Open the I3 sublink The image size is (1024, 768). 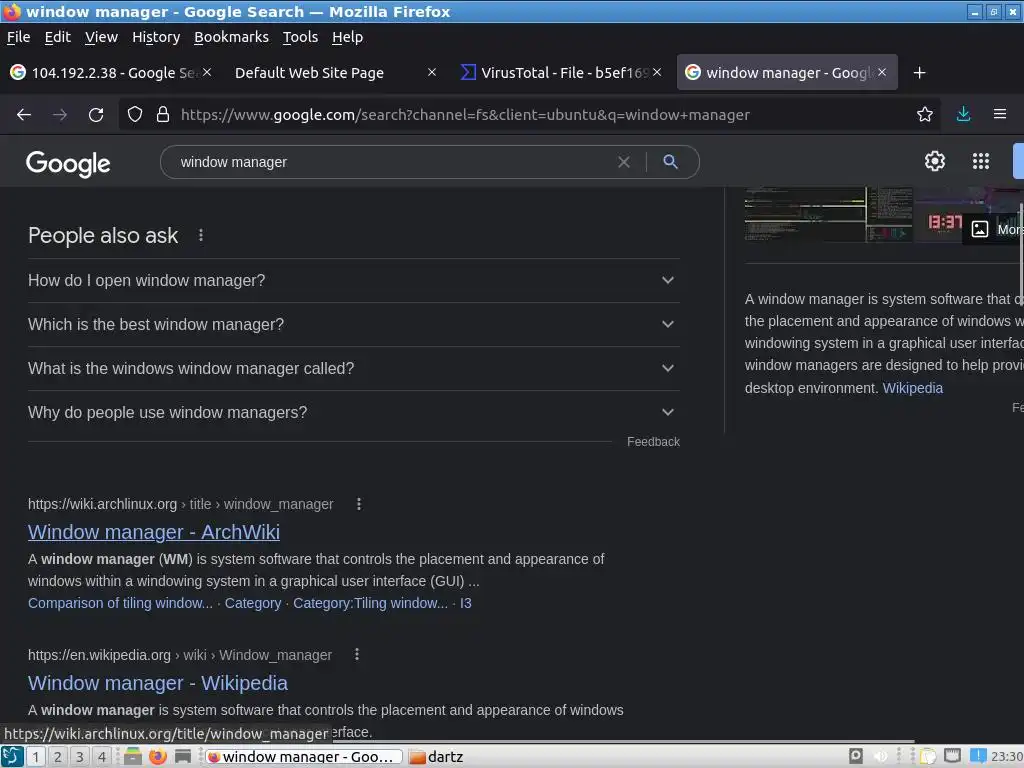click(466, 603)
